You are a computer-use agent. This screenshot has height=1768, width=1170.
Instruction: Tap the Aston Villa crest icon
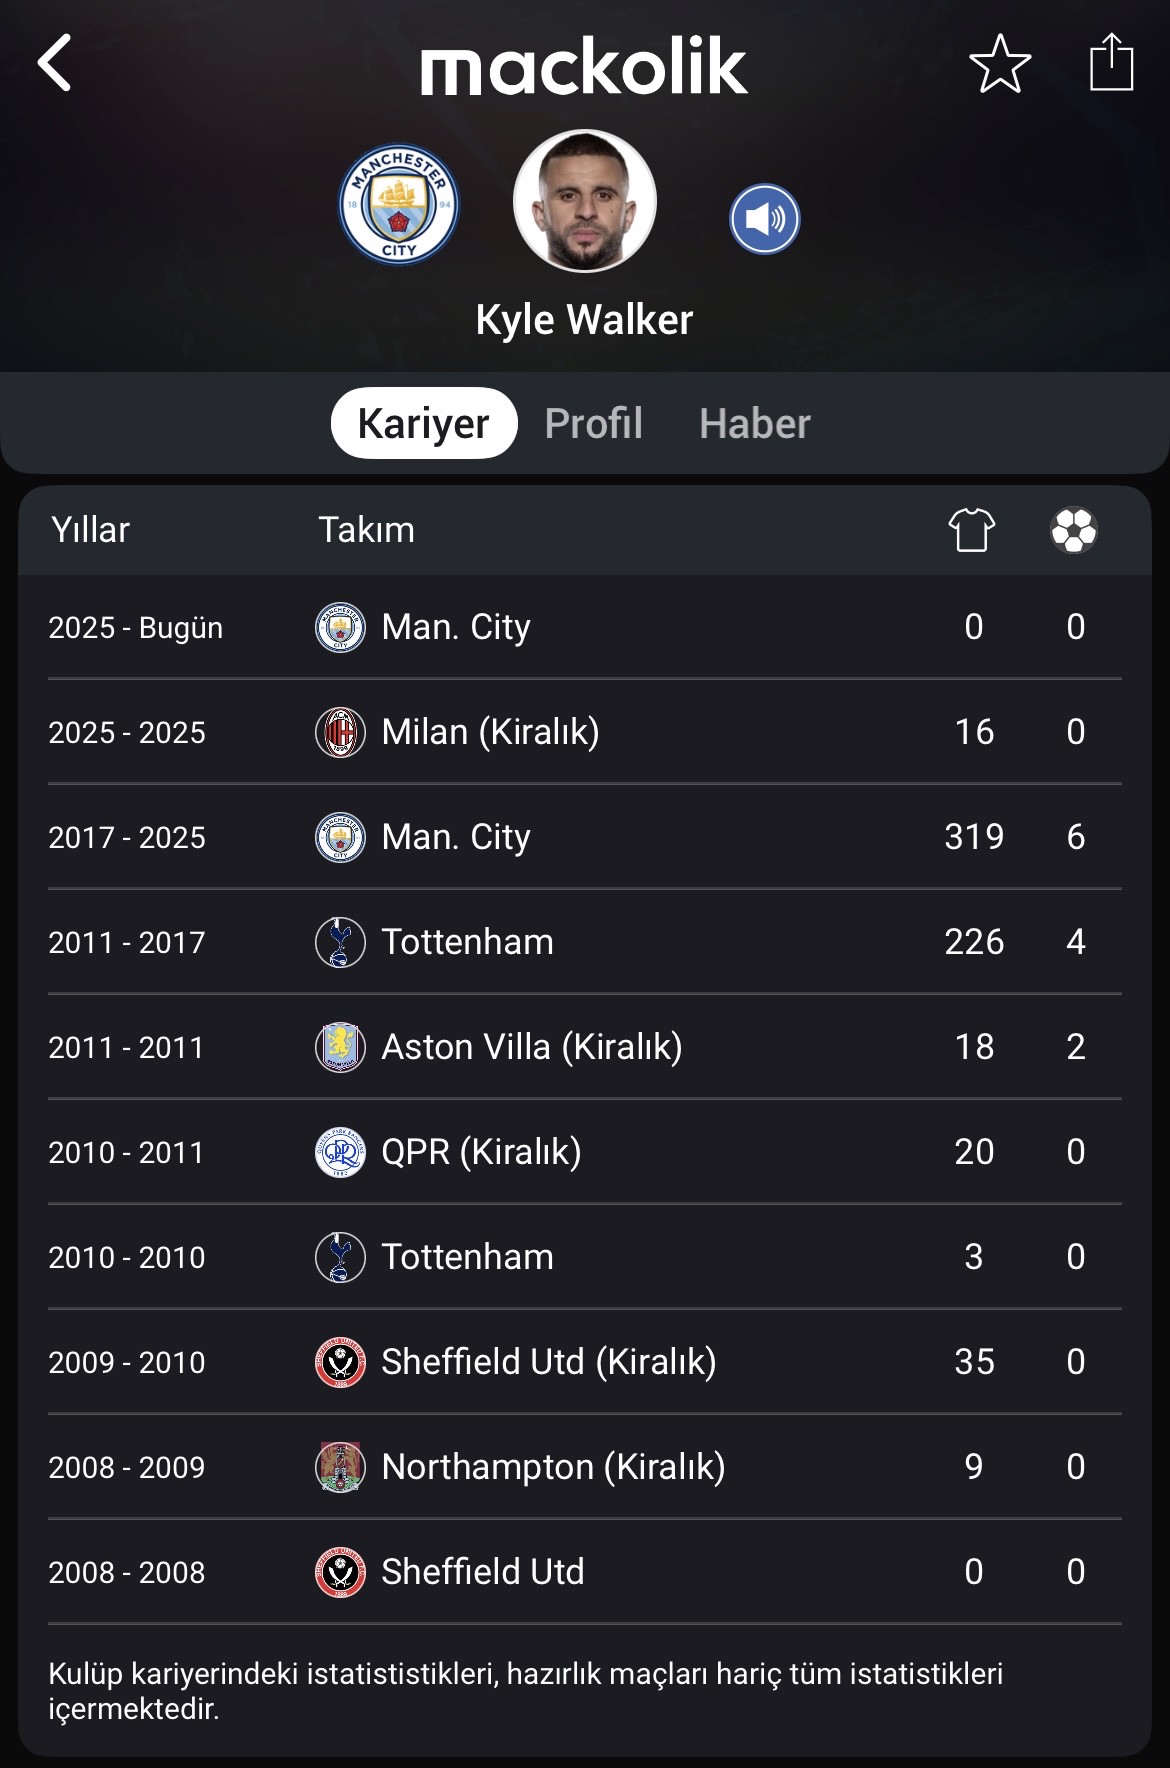coord(340,1047)
